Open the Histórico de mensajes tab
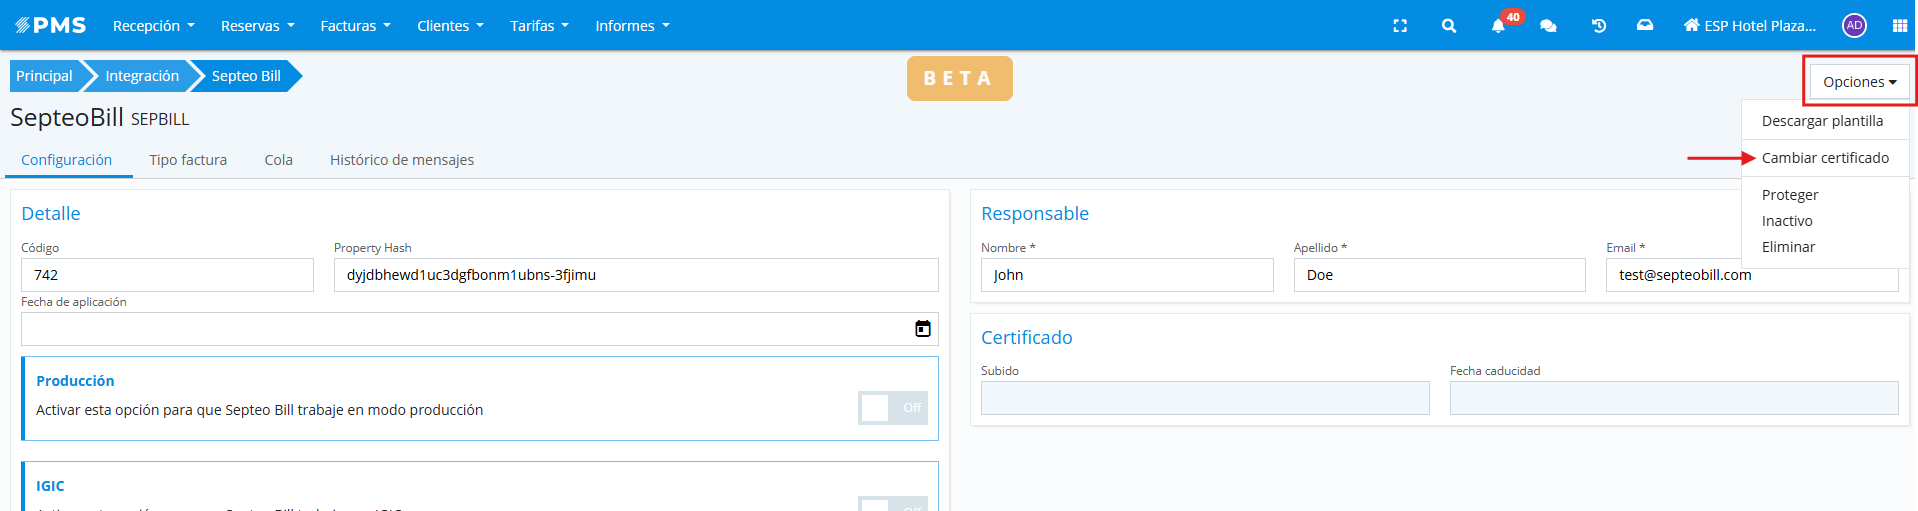This screenshot has height=511, width=1918. (x=402, y=160)
